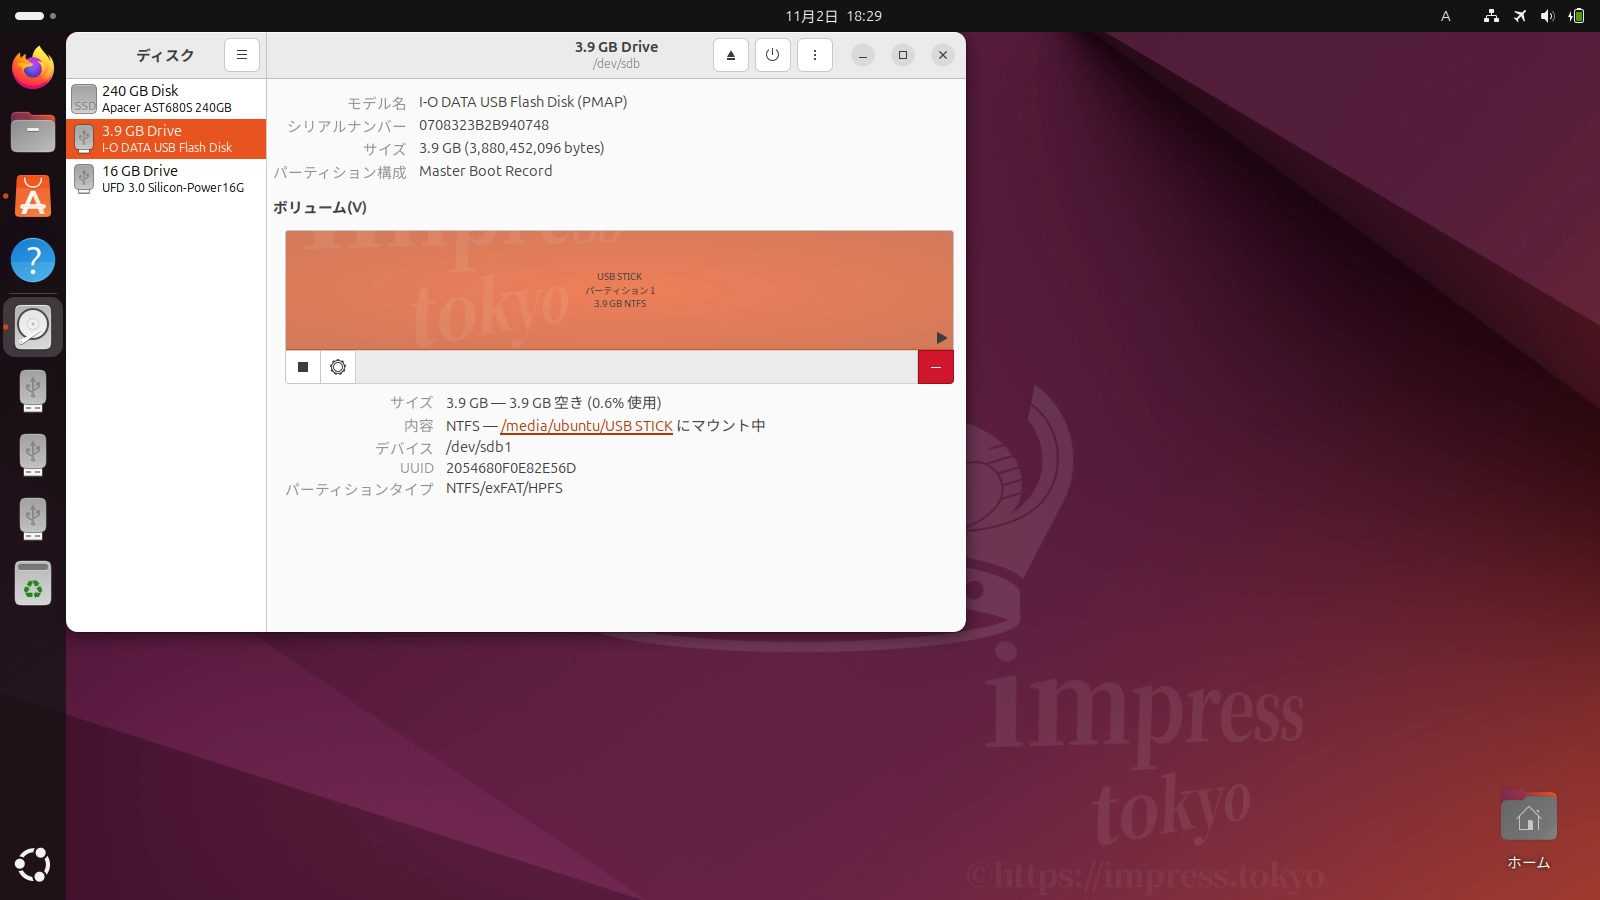Launch Firefox from the dock
The height and width of the screenshot is (900, 1600).
click(x=33, y=68)
